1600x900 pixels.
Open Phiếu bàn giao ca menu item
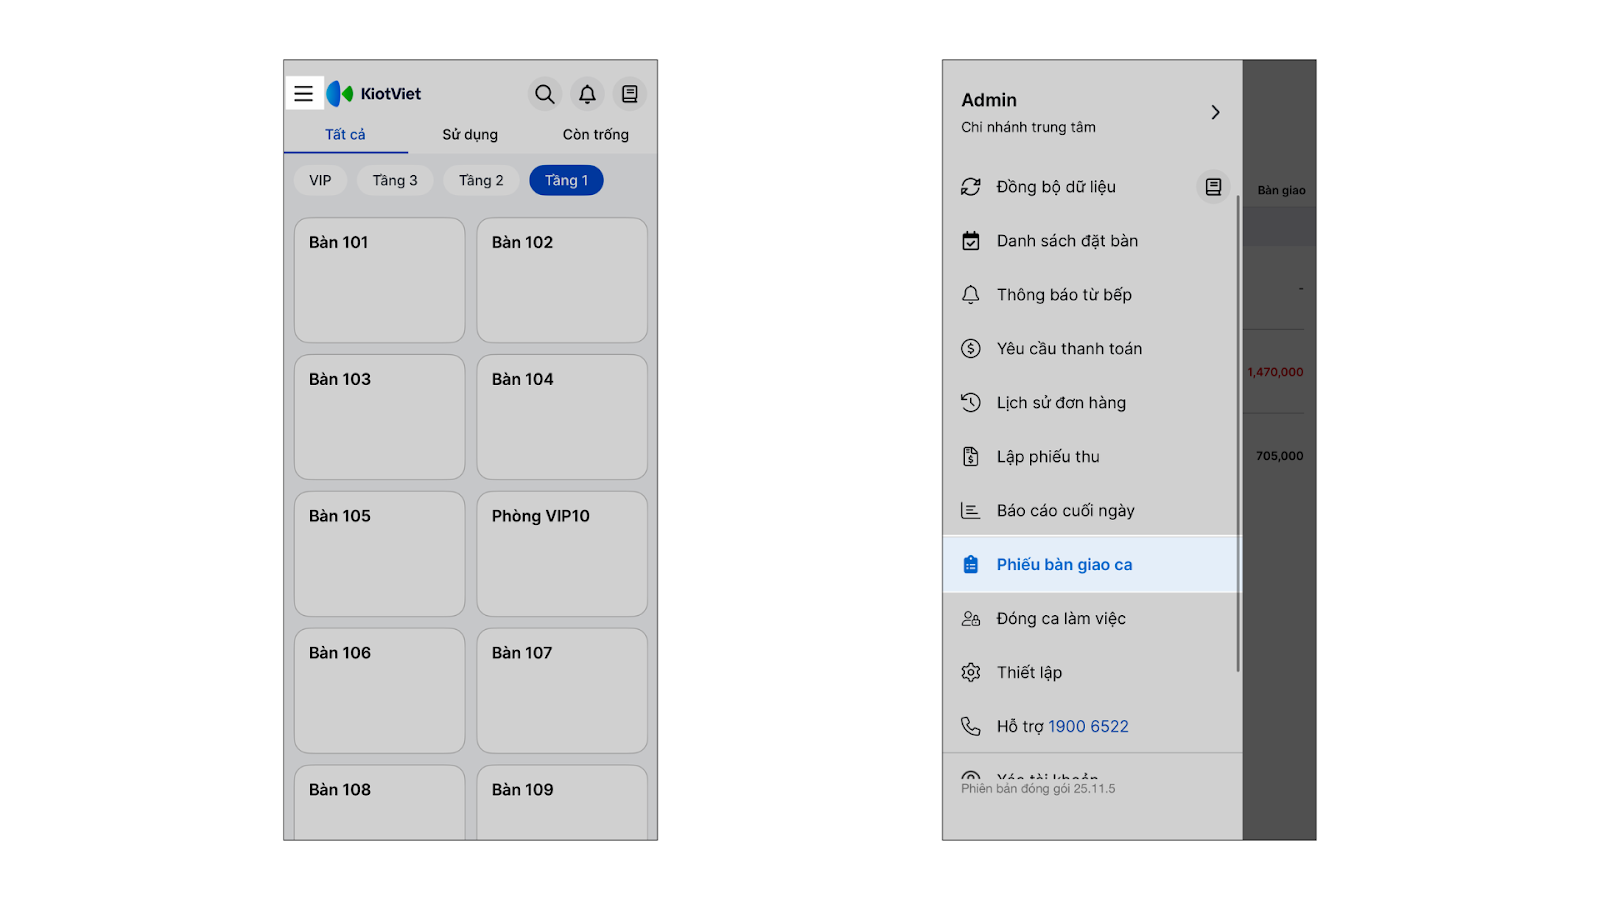tap(1064, 565)
